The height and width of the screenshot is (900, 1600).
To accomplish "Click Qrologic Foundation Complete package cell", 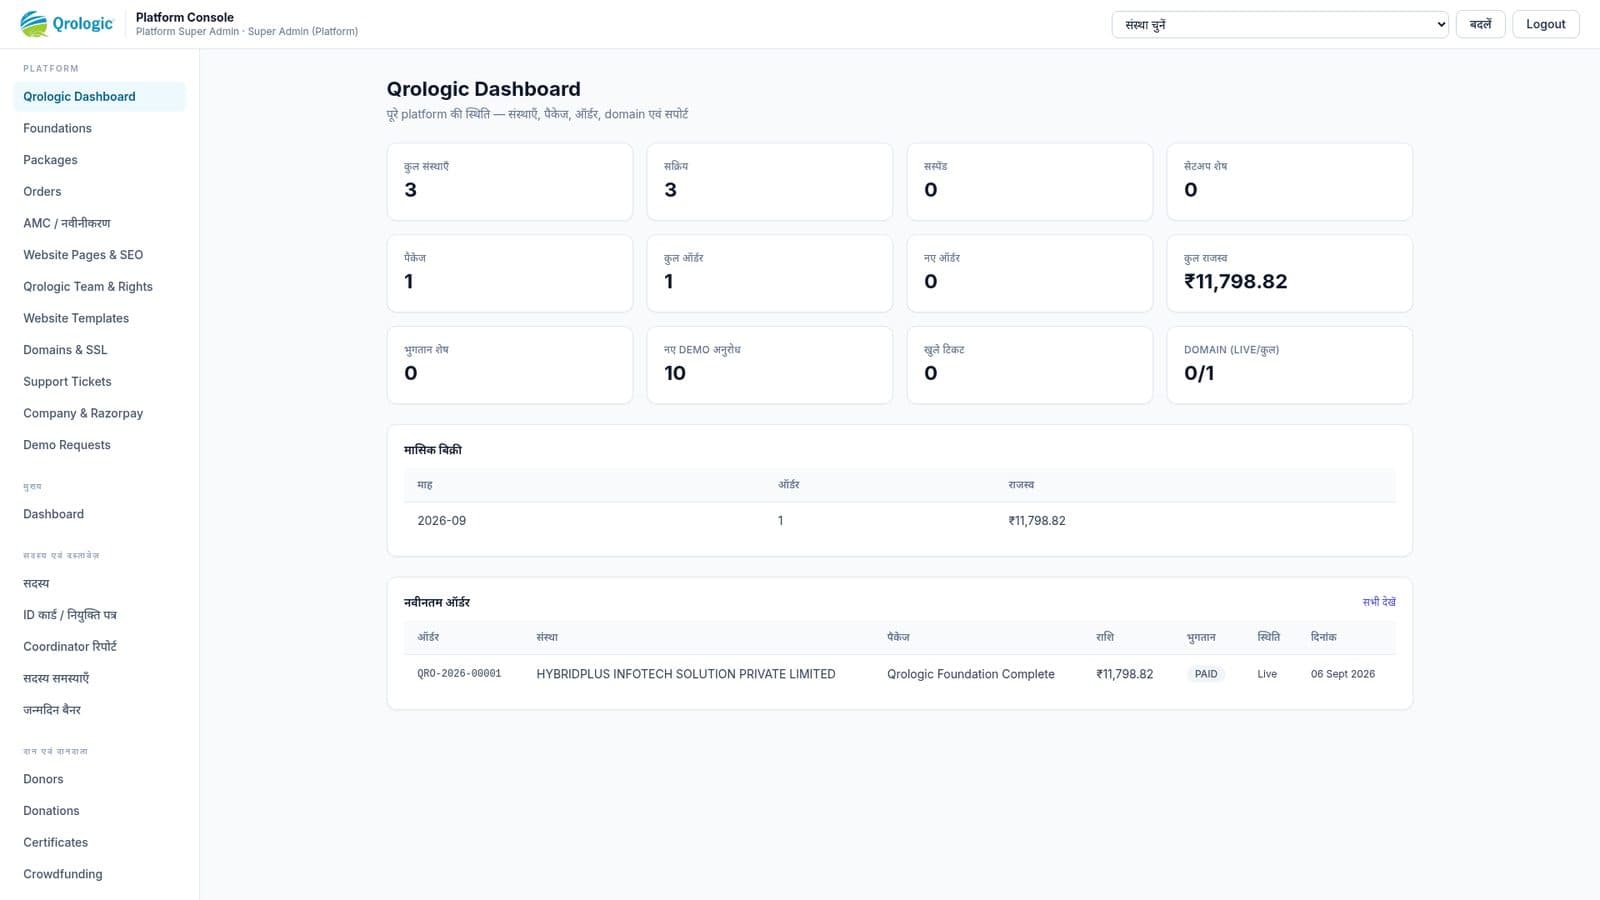I will (x=970, y=674).
